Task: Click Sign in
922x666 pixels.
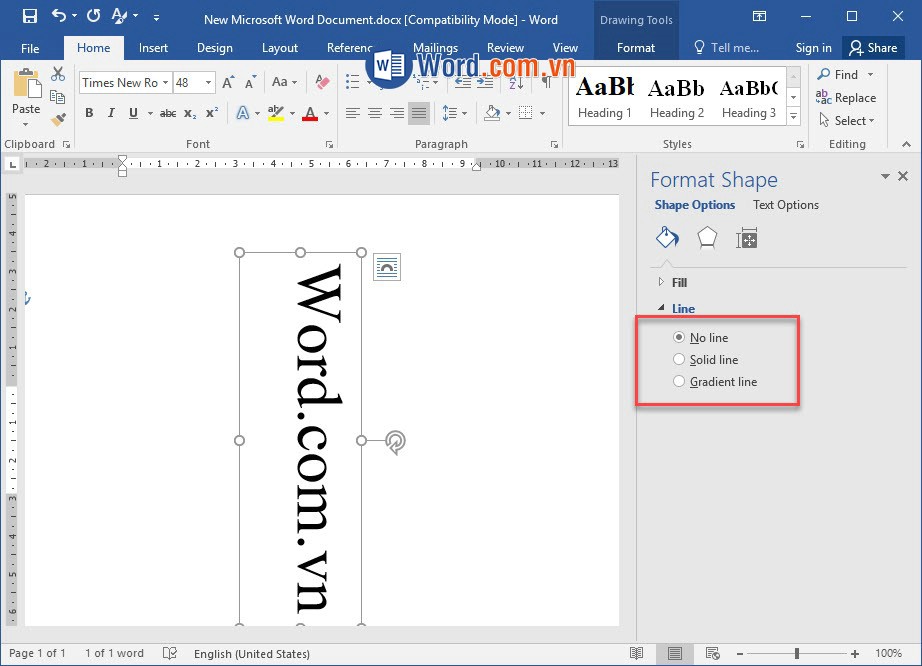Action: click(813, 48)
